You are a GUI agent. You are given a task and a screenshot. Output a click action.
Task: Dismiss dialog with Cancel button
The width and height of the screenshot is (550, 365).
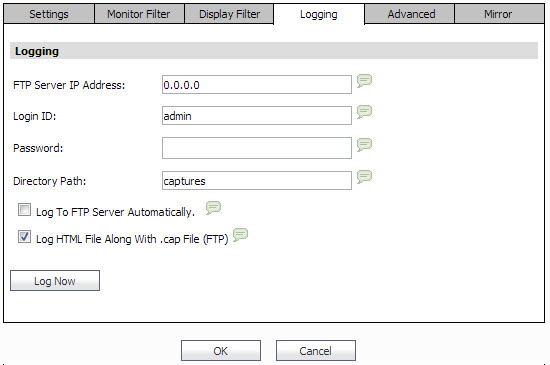coord(316,351)
